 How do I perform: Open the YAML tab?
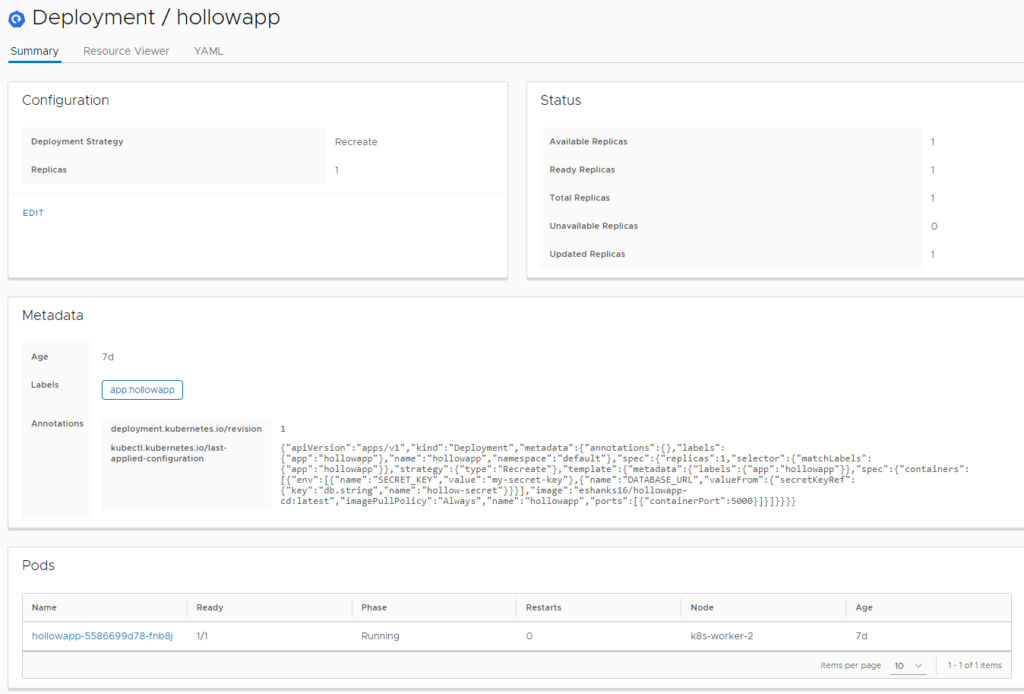[x=208, y=51]
